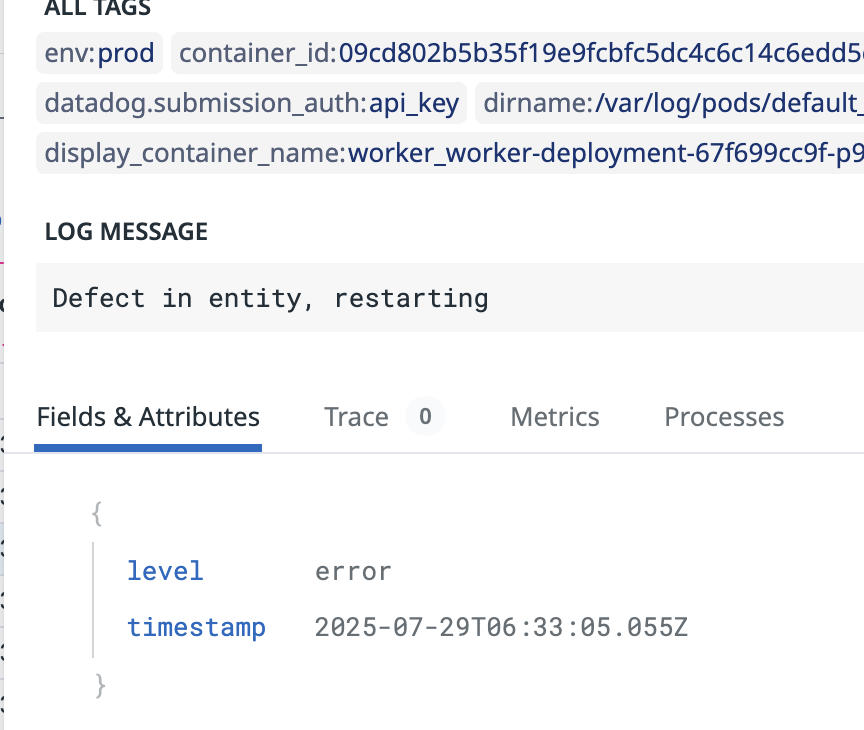
Task: Click the LOG MESSAGE section heading
Action: (x=126, y=232)
